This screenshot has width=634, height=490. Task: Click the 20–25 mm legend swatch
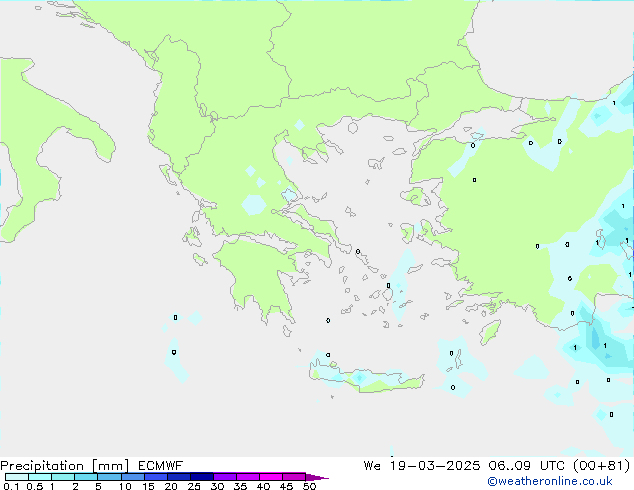pos(179,477)
